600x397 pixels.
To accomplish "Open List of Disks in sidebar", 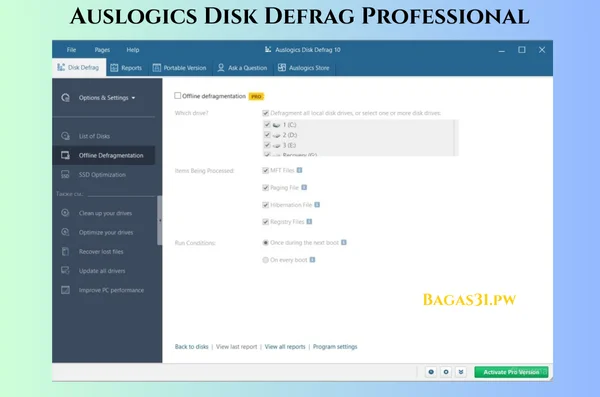I will click(x=94, y=136).
